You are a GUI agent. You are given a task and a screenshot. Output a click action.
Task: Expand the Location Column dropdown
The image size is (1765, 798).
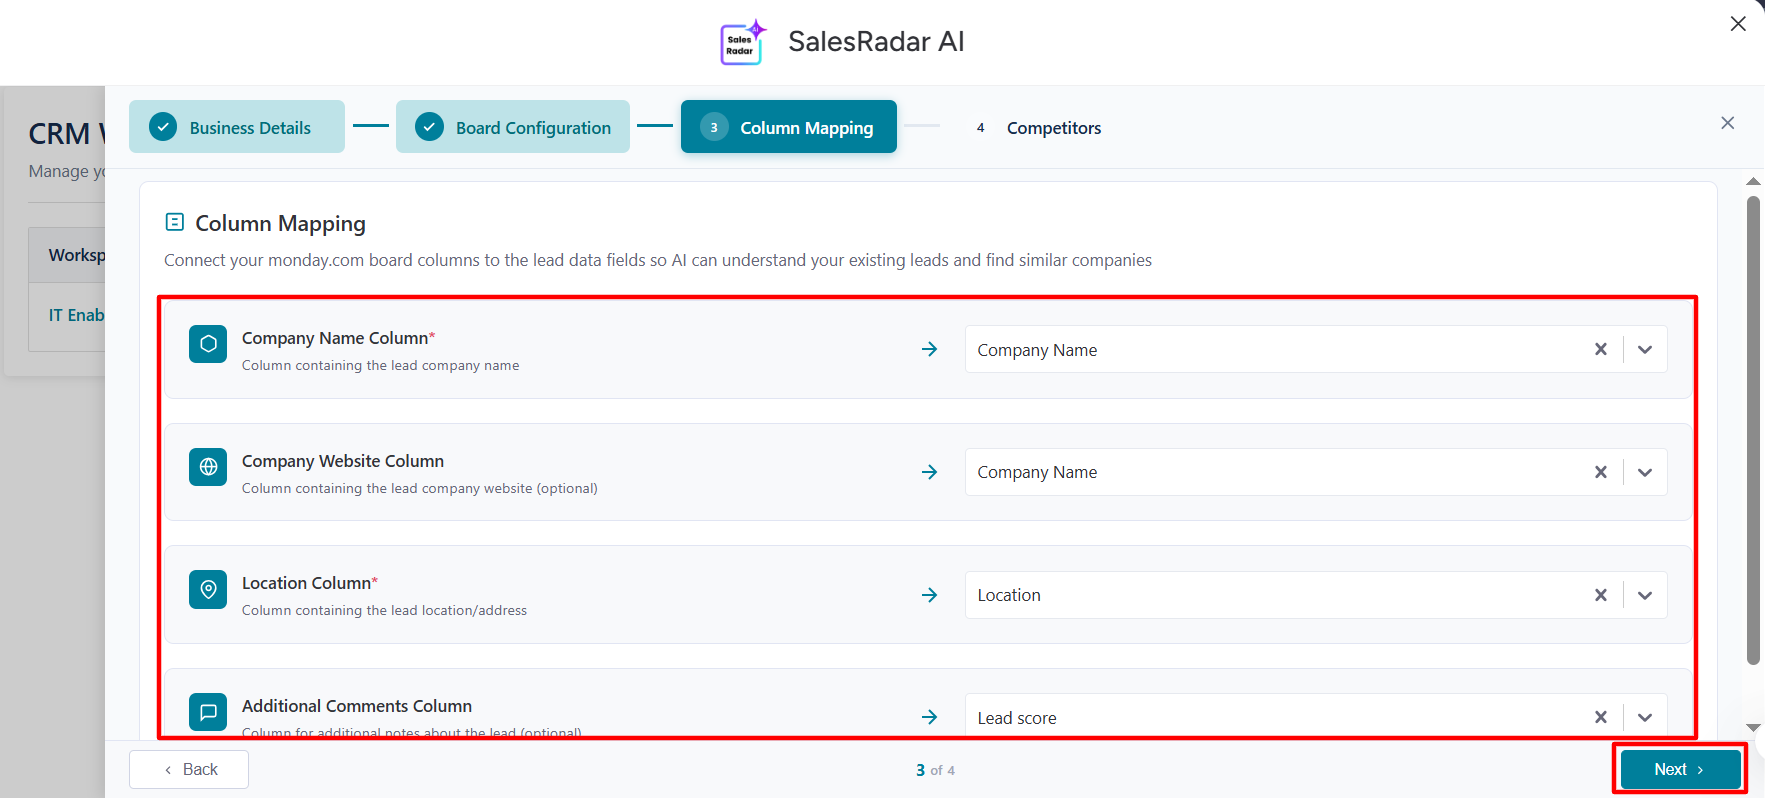pyautogui.click(x=1645, y=595)
